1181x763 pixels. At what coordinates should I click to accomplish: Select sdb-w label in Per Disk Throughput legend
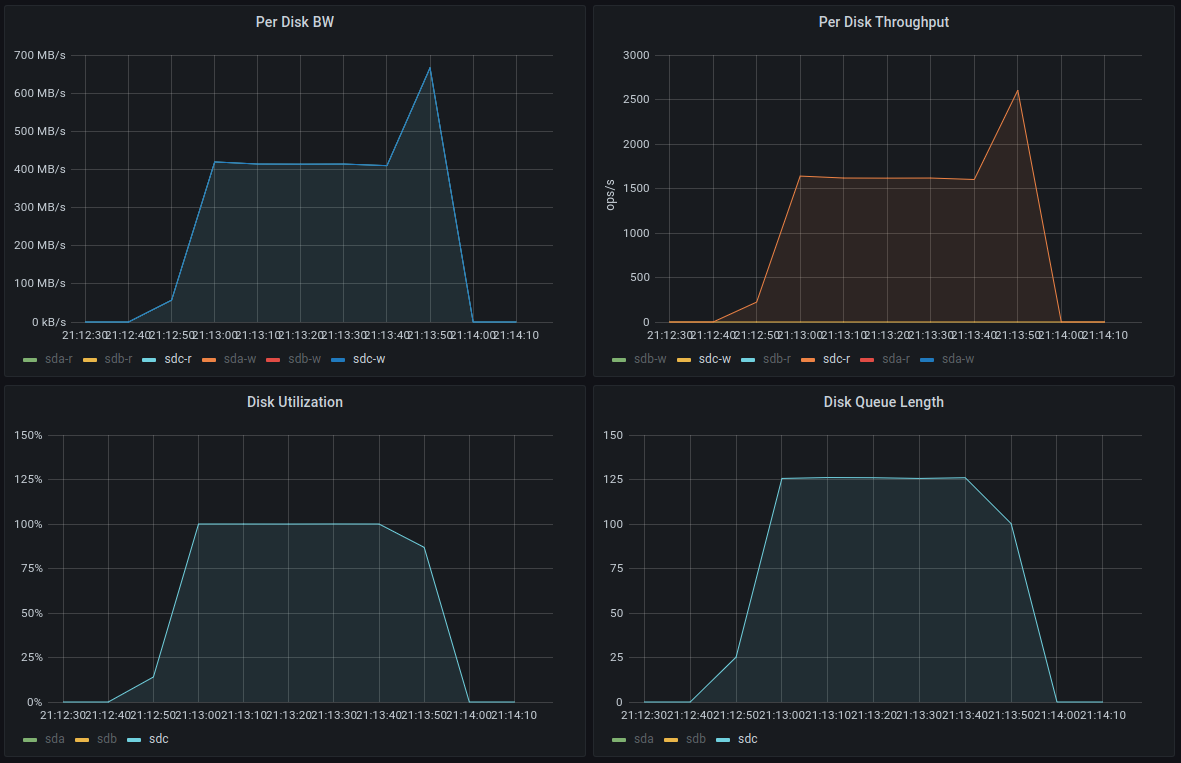(x=649, y=358)
